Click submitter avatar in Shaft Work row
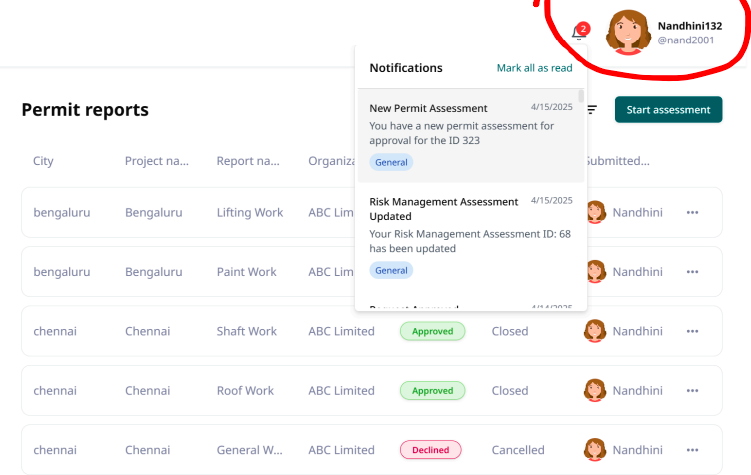Image resolution: width=751 pixels, height=475 pixels. pyautogui.click(x=596, y=331)
